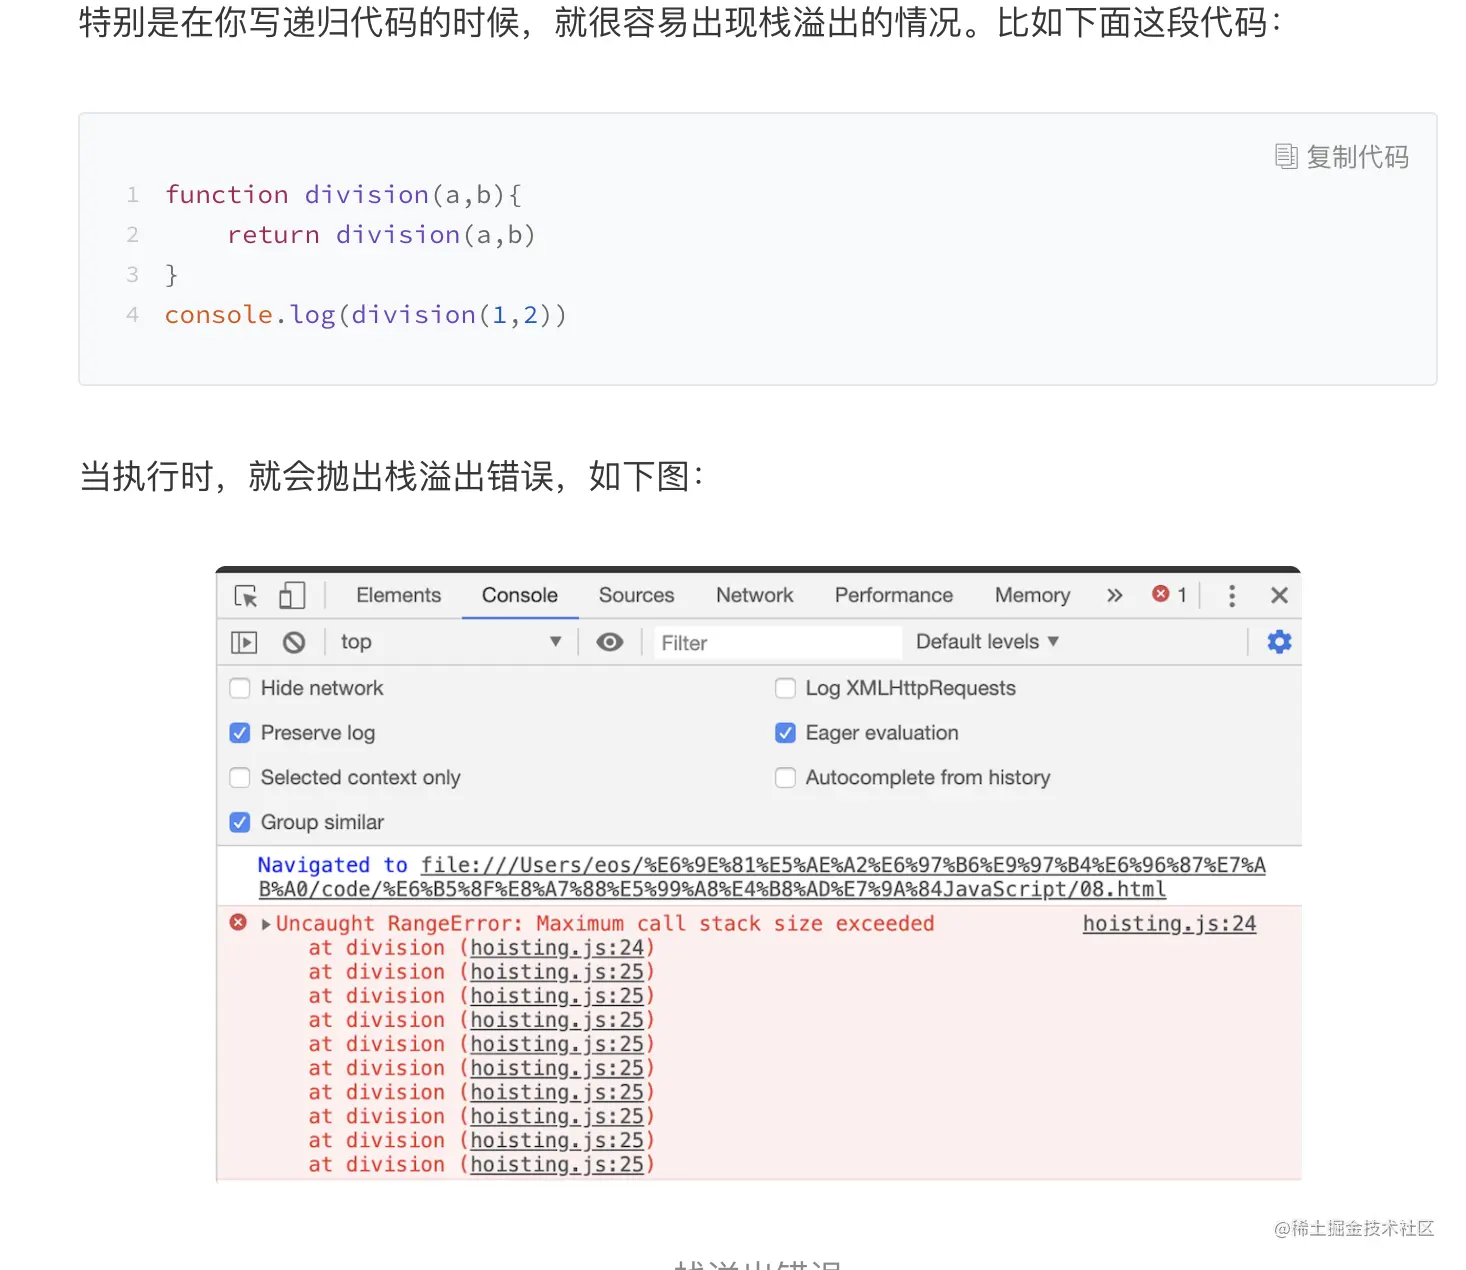This screenshot has height=1270, width=1466.
Task: Switch to the Console tab
Action: point(519,595)
